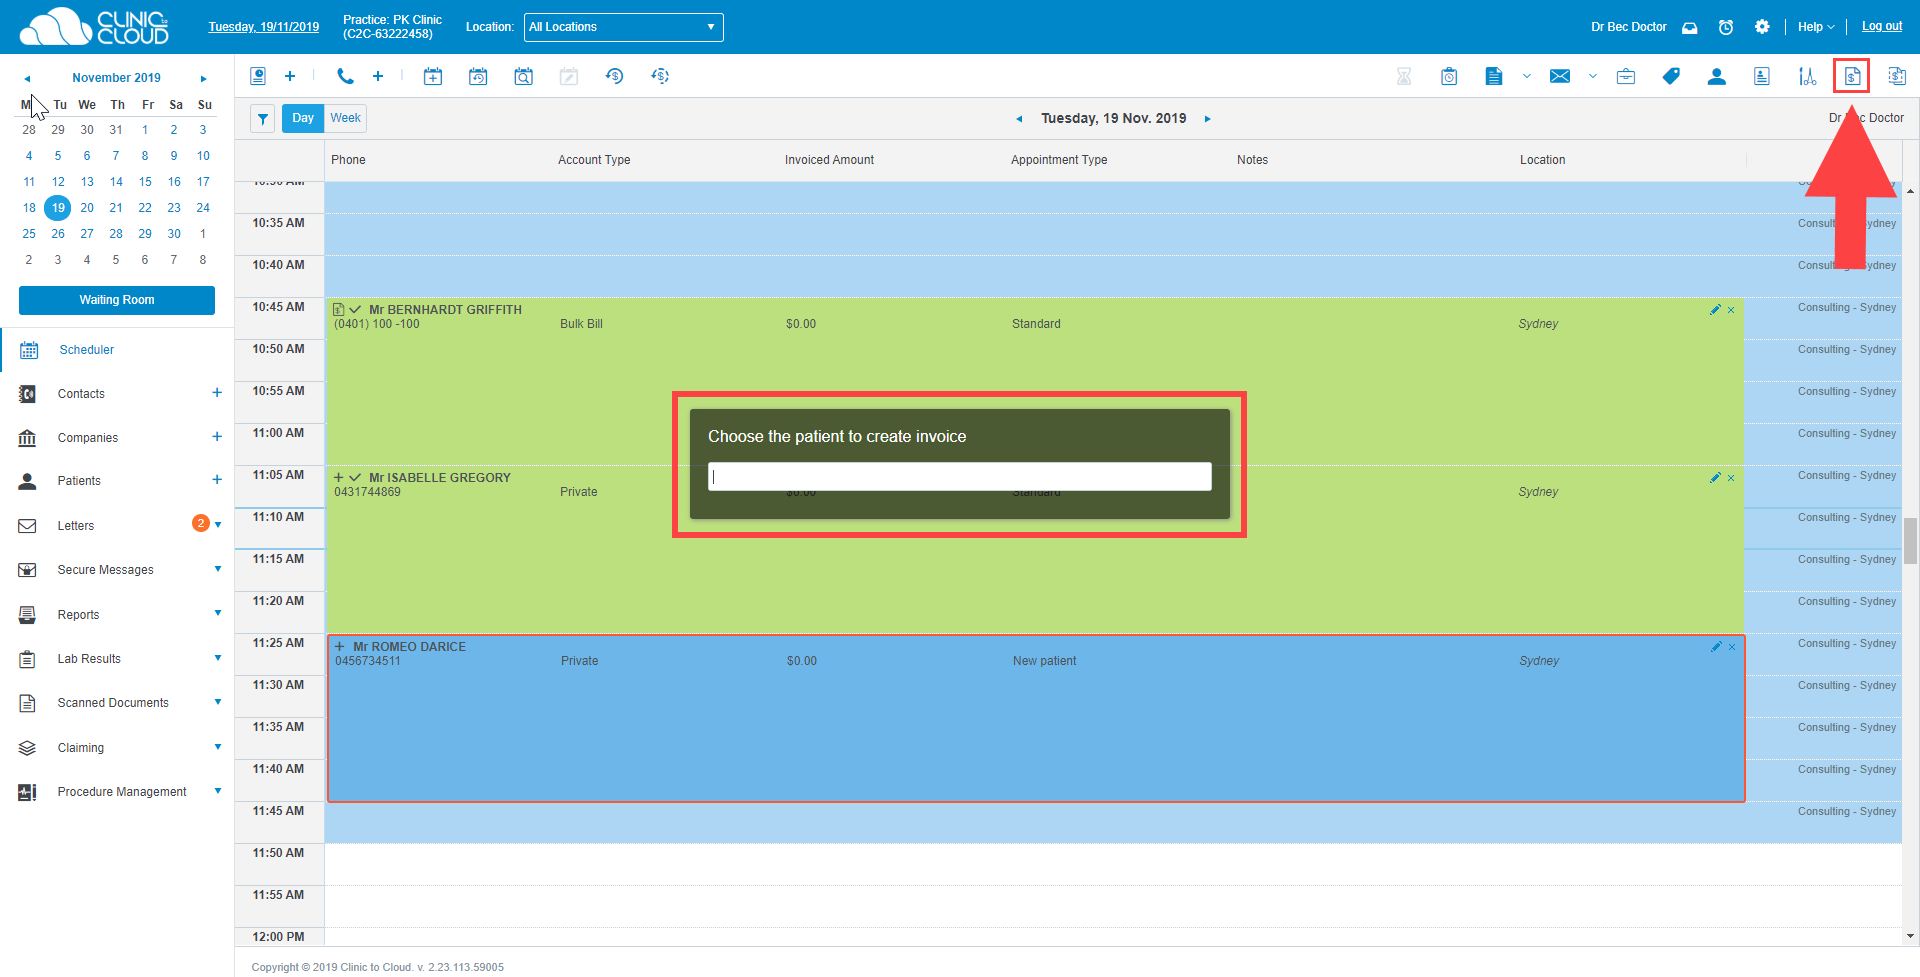Select 22 November in the mini calendar
The width and height of the screenshot is (1920, 977).
pyautogui.click(x=145, y=208)
